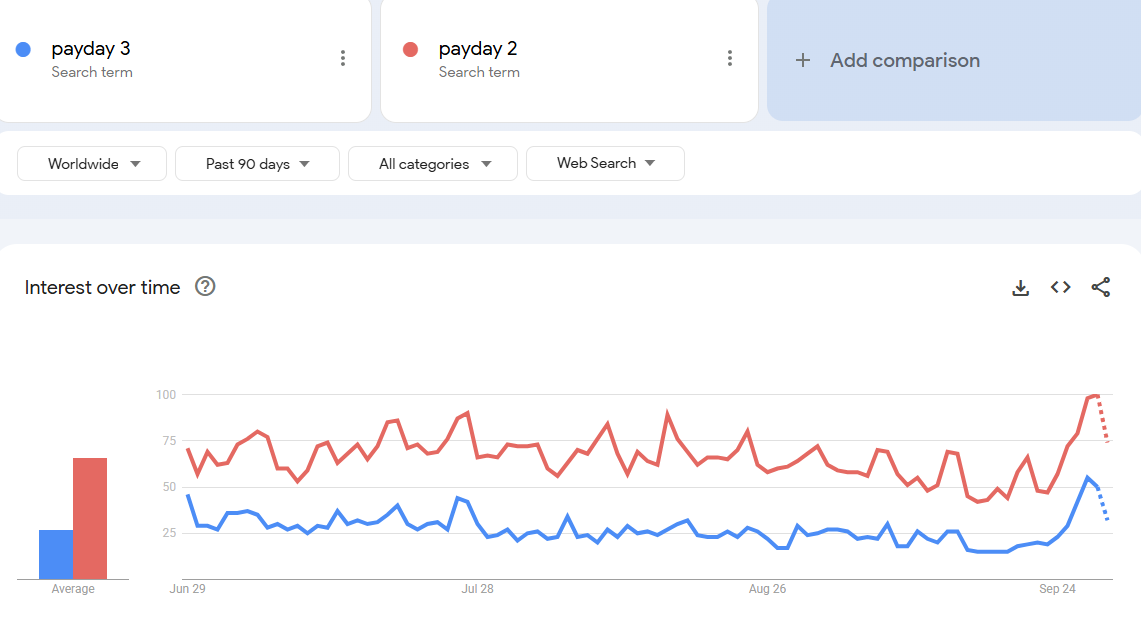
Task: Change the Past 90 days time range
Action: coord(257,164)
